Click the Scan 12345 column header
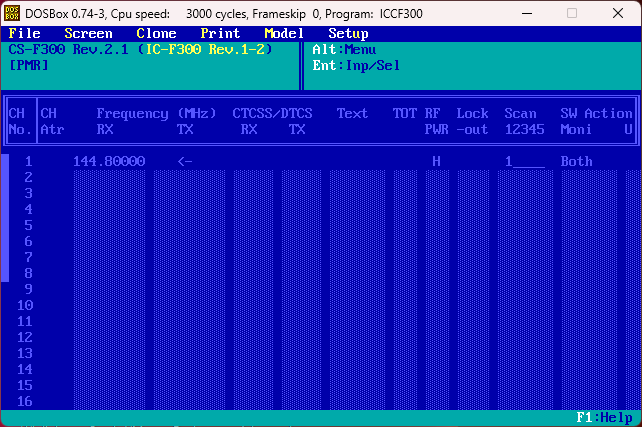642x427 pixels. [x=524, y=121]
